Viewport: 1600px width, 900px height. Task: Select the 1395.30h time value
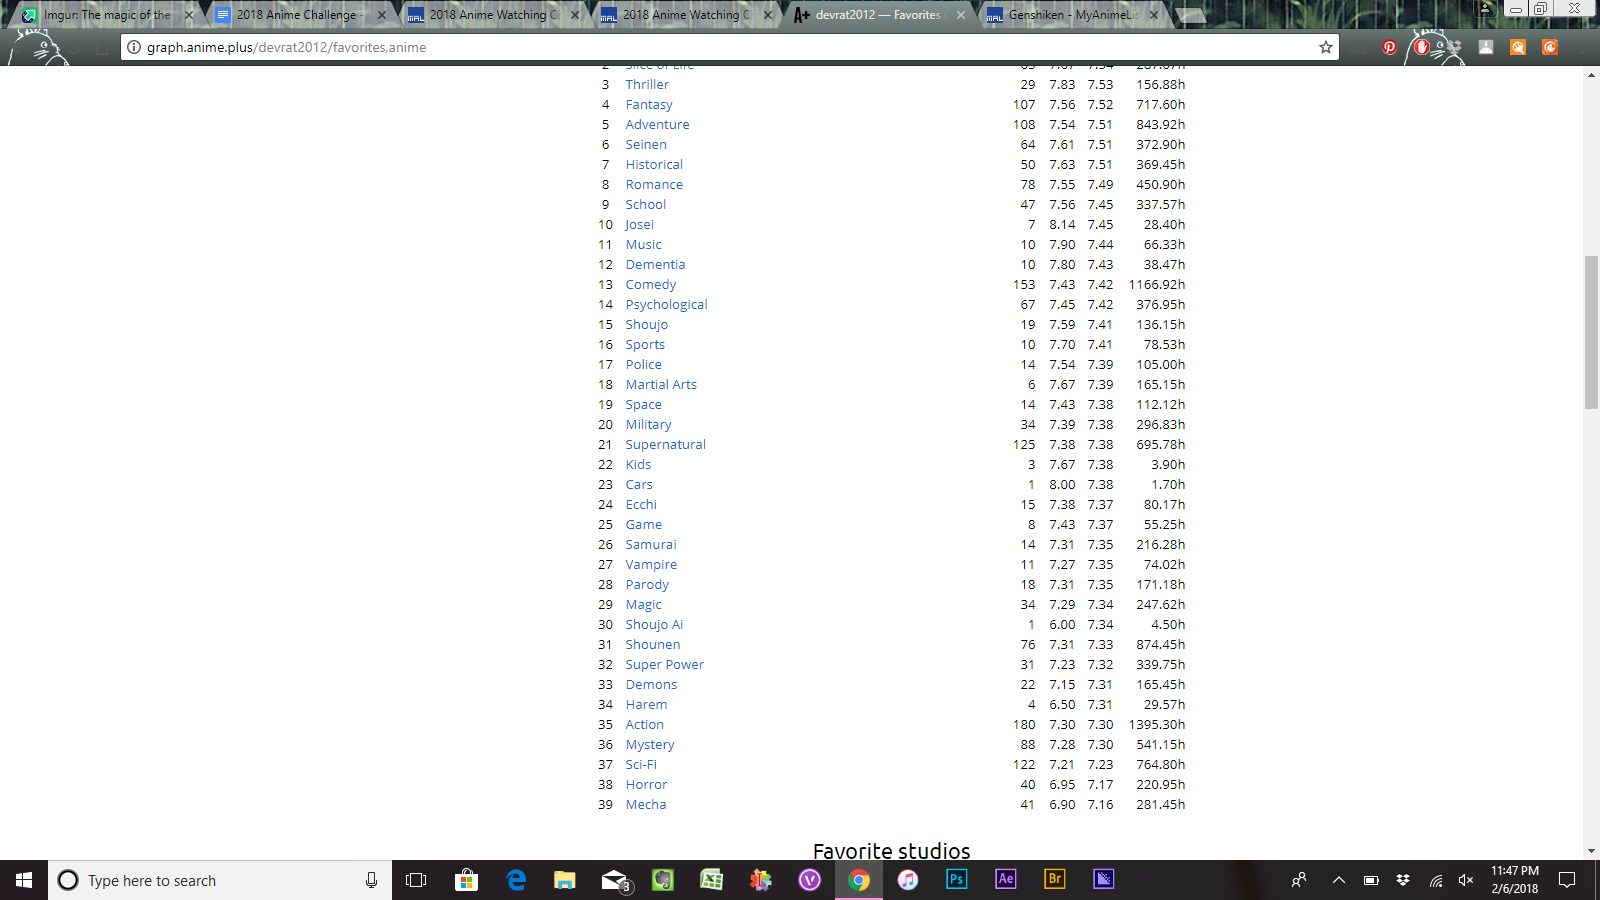1157,725
